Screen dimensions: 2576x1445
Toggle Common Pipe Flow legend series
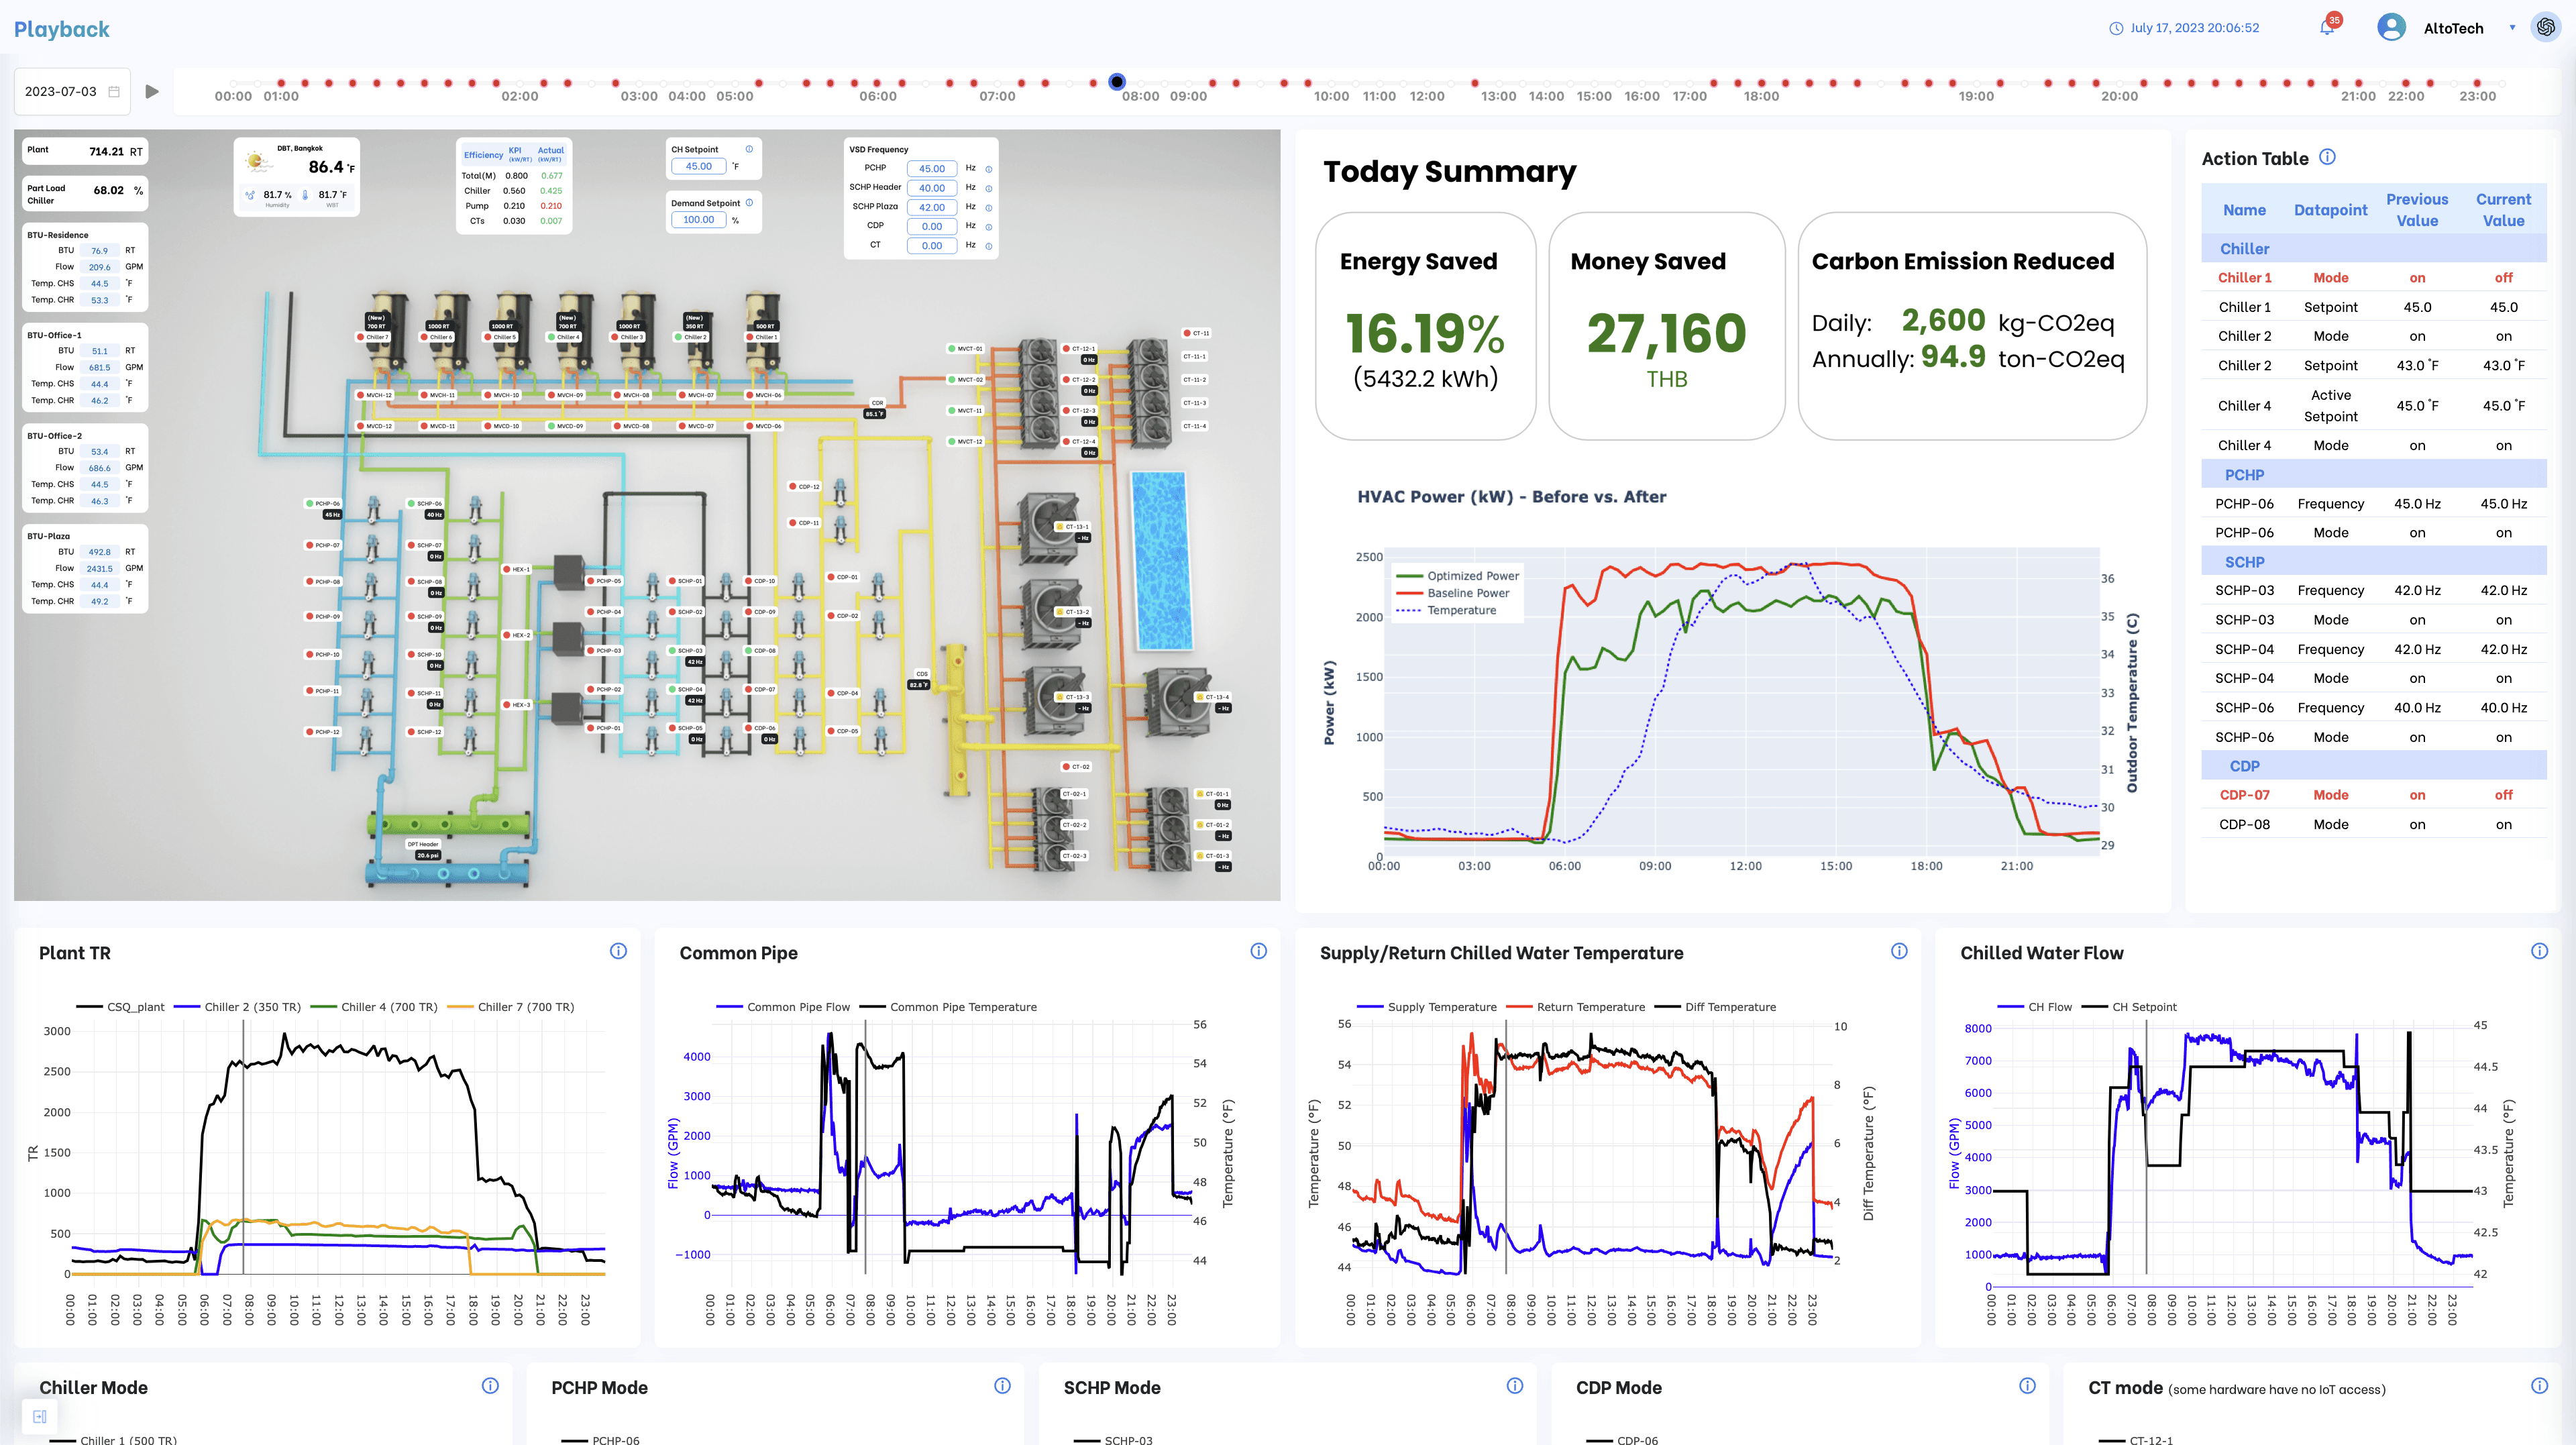click(x=783, y=1007)
